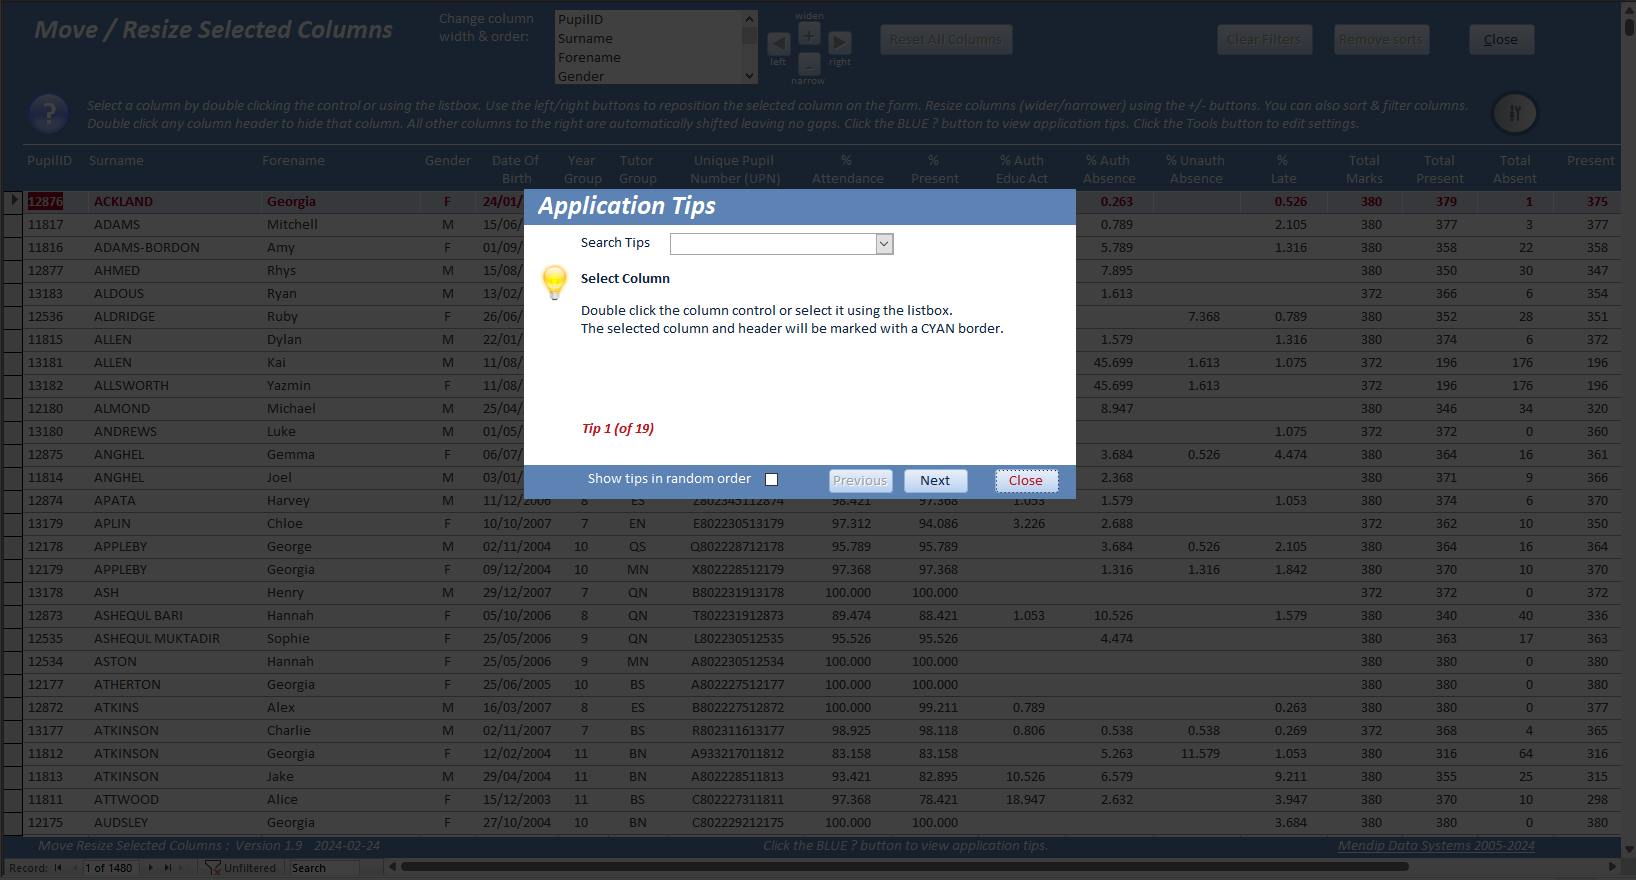Go to next record navigation arrow
The height and width of the screenshot is (880, 1636).
pos(151,868)
